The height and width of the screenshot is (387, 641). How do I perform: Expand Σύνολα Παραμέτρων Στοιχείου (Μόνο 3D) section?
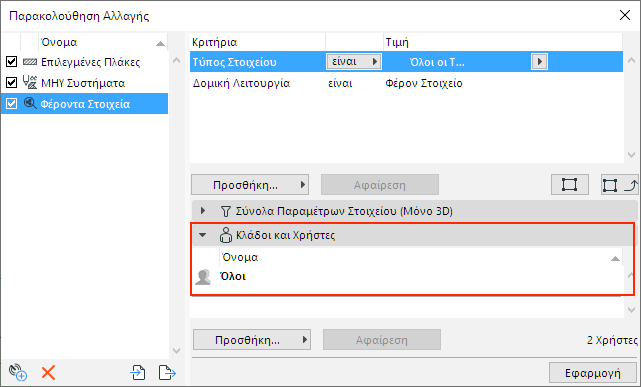pos(202,211)
